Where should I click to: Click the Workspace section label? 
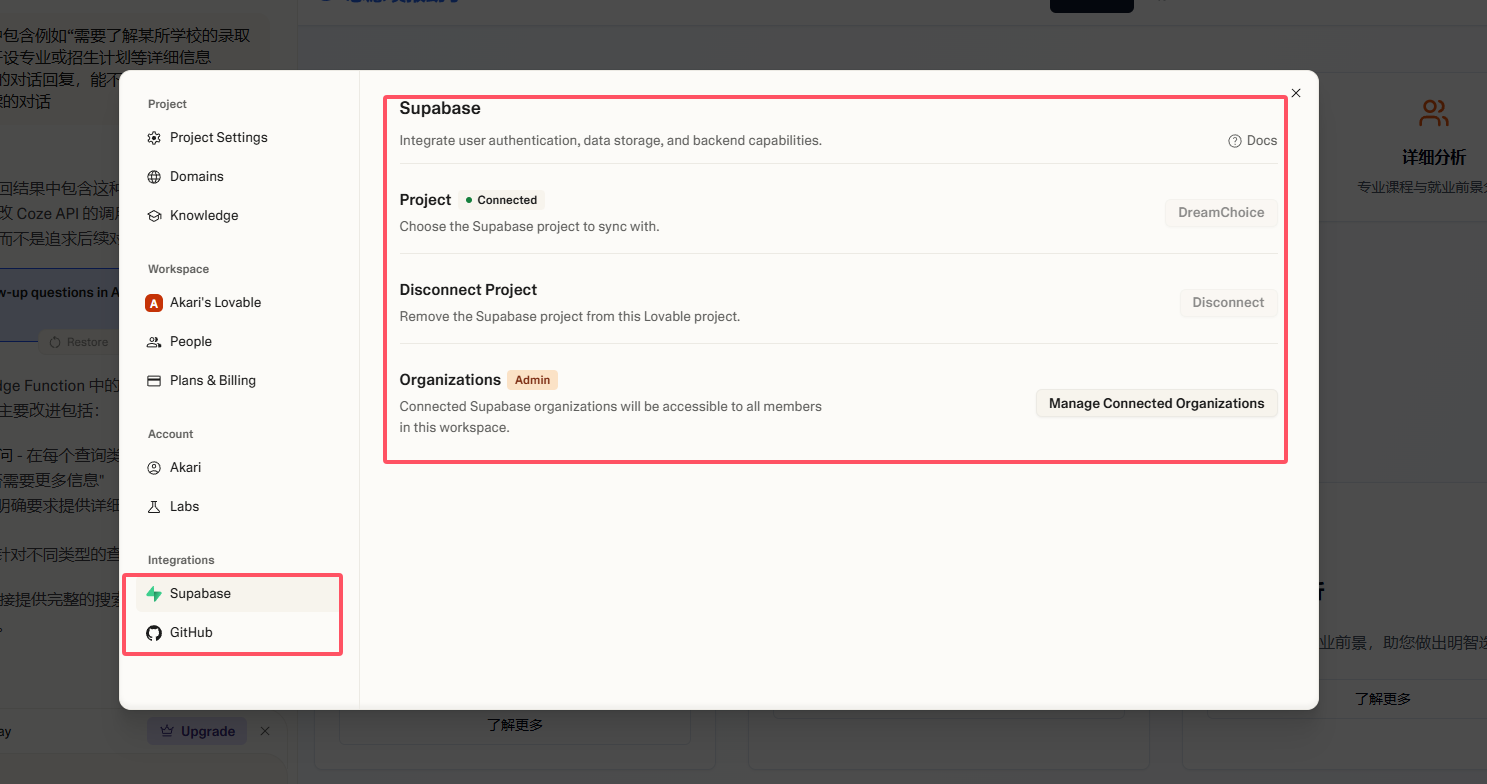click(178, 269)
